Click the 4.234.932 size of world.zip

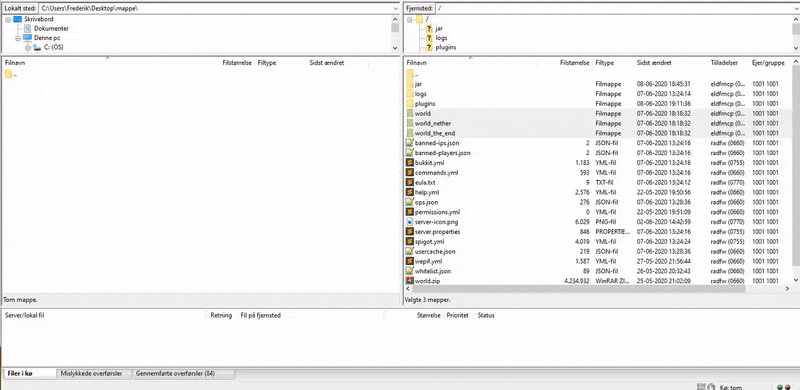click(577, 281)
